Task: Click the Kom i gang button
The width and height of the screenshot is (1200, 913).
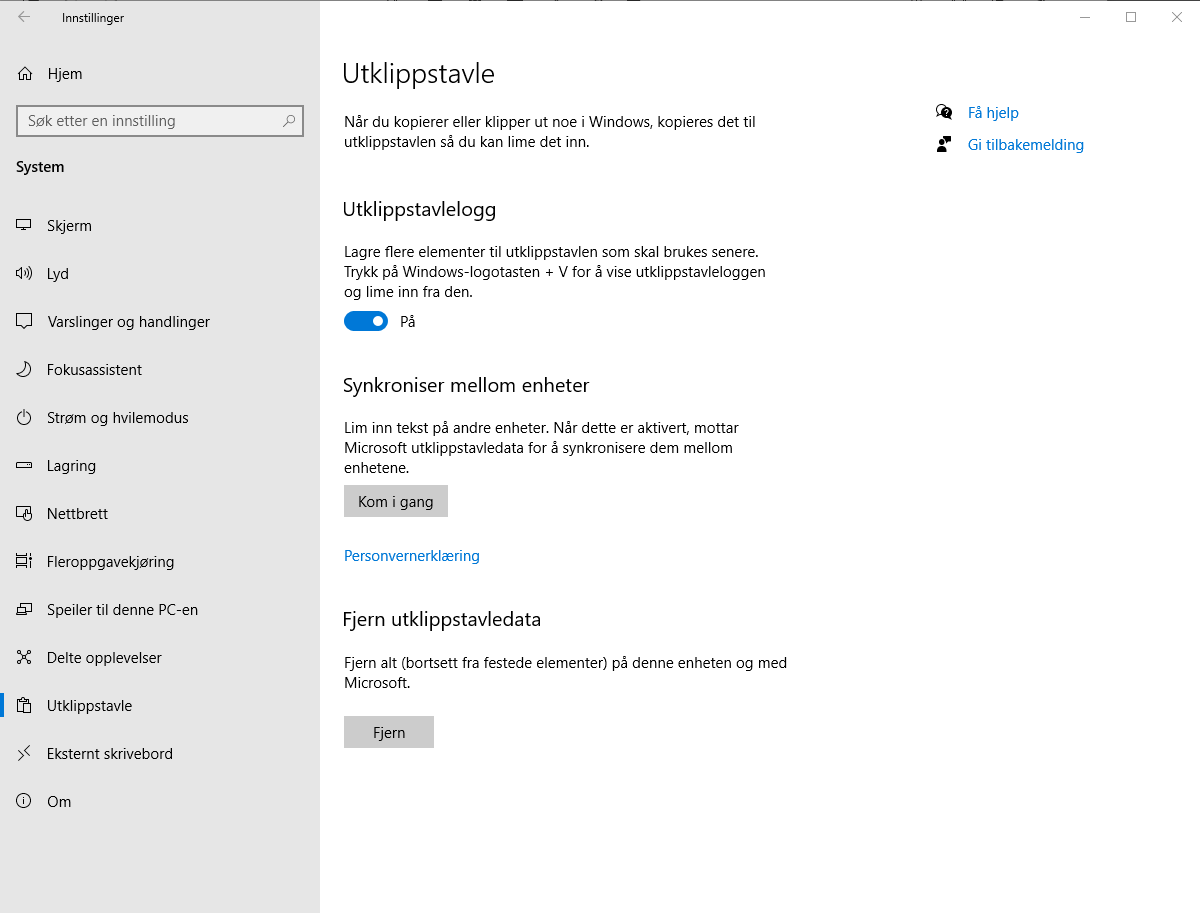Action: [x=395, y=501]
